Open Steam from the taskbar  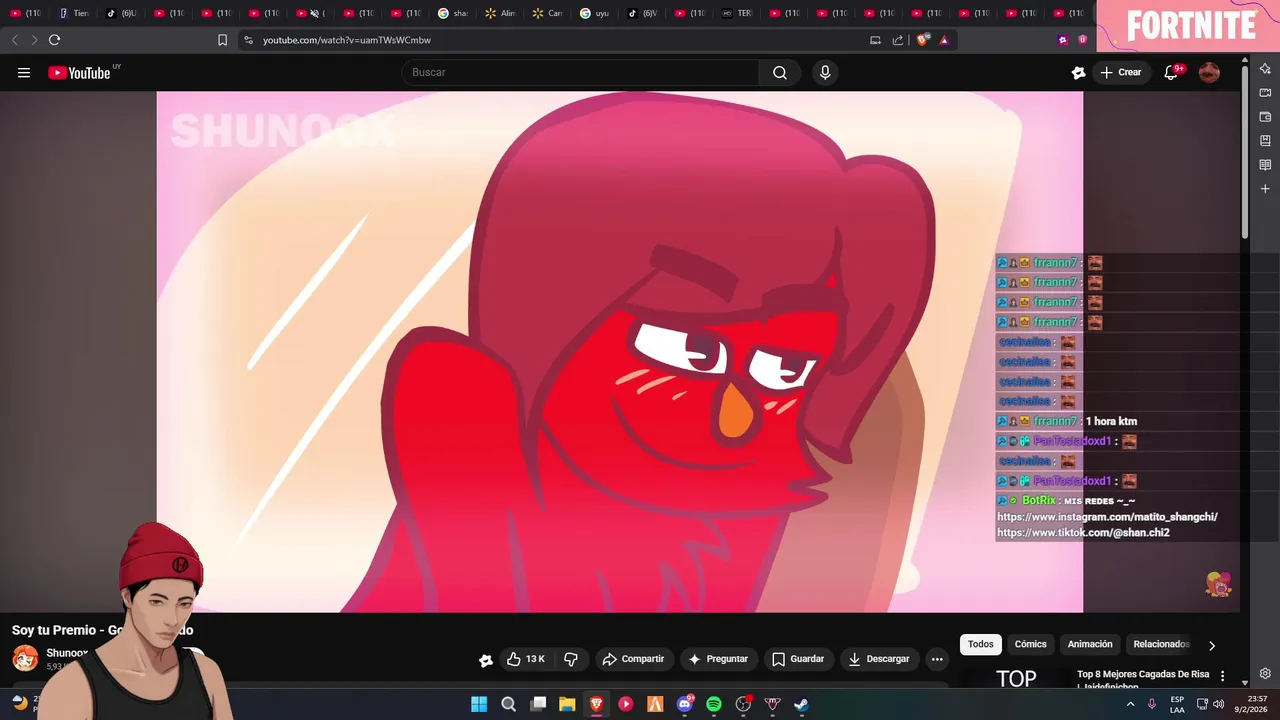[801, 704]
